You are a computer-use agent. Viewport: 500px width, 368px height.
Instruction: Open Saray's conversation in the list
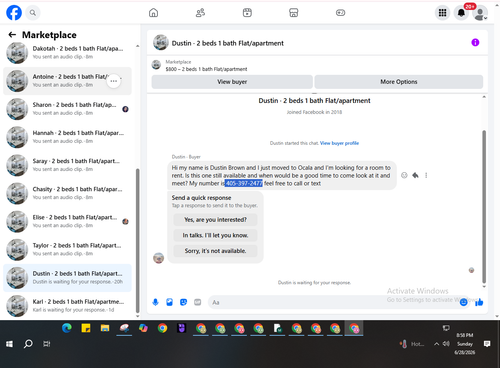pyautogui.click(x=67, y=165)
